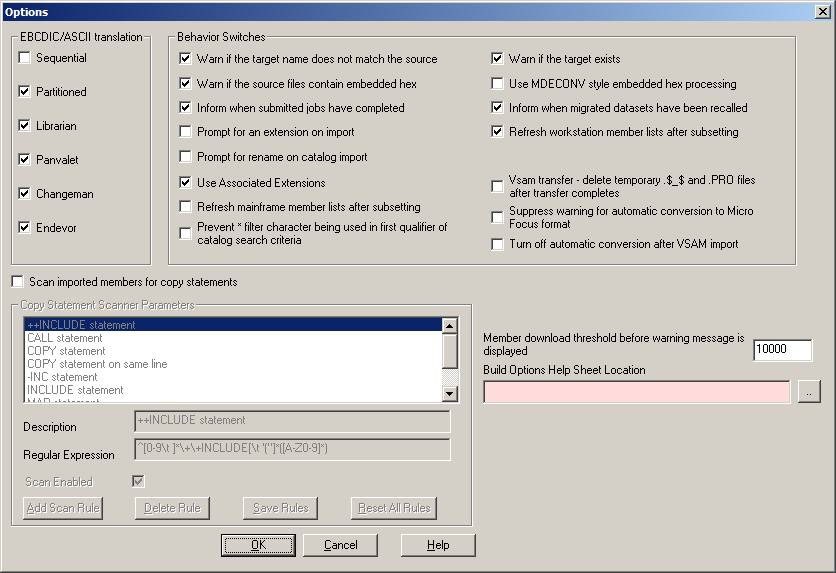
Task: Click the member download threshold field
Action: point(781,350)
